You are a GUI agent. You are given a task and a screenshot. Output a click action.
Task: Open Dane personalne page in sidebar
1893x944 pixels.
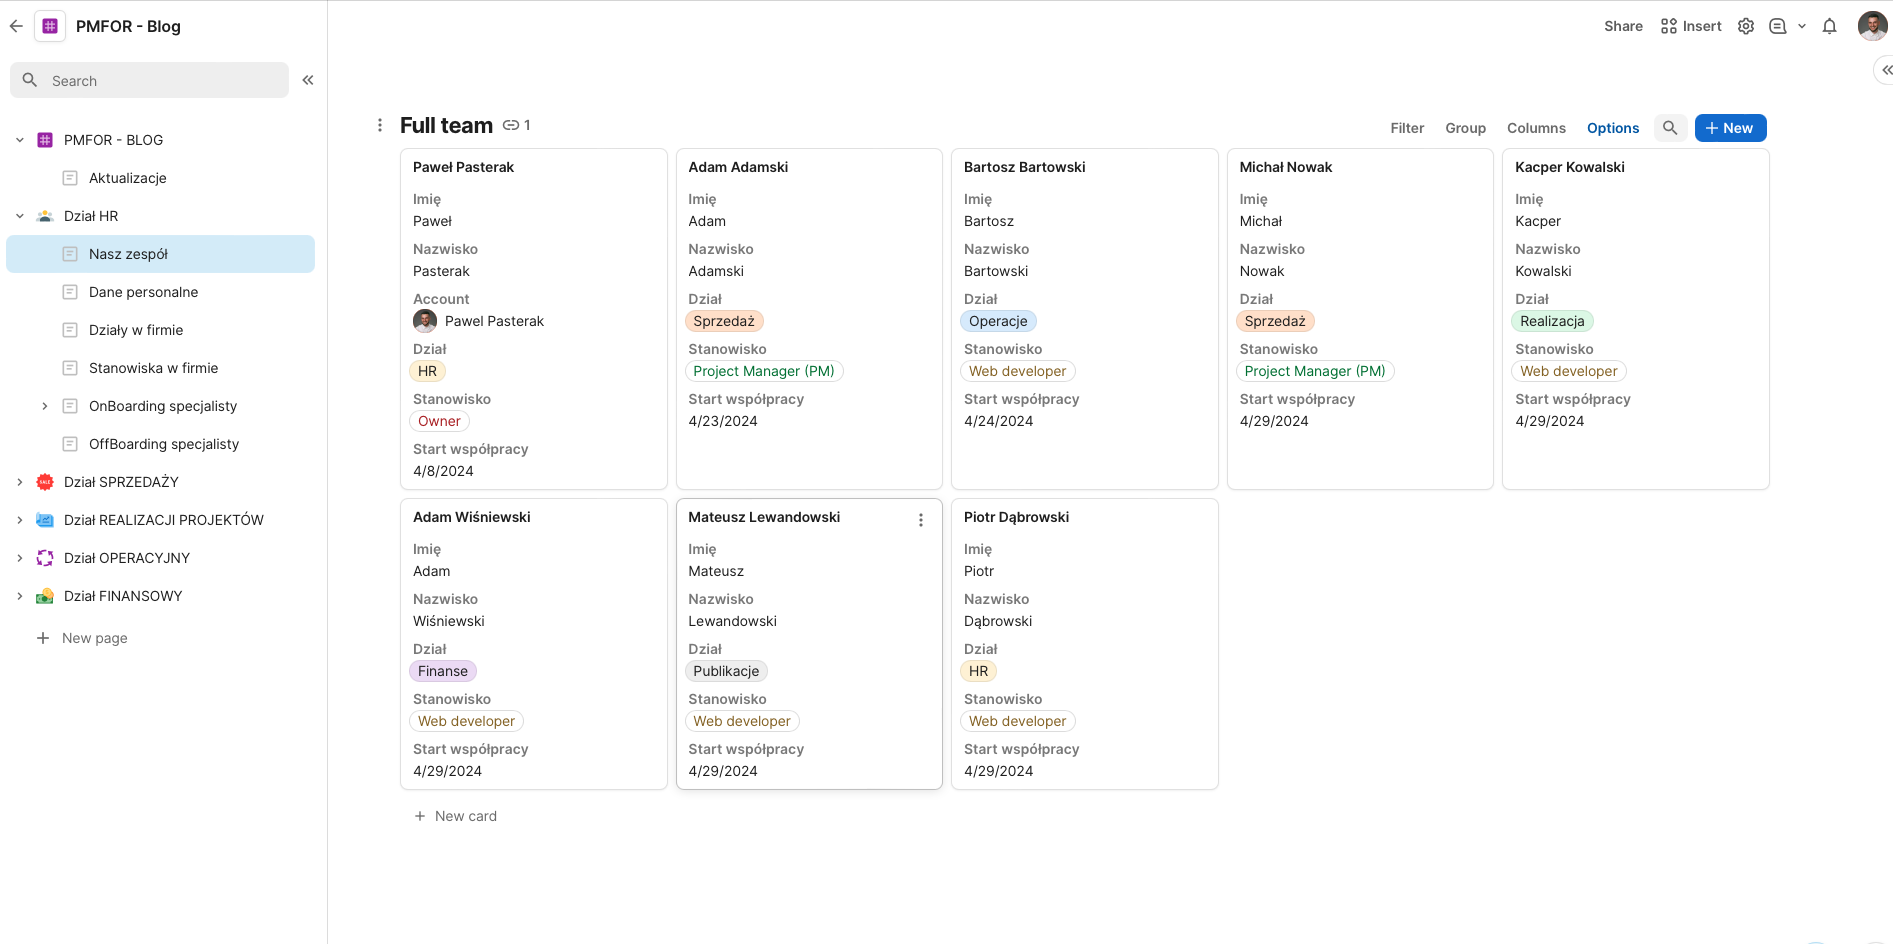click(143, 292)
